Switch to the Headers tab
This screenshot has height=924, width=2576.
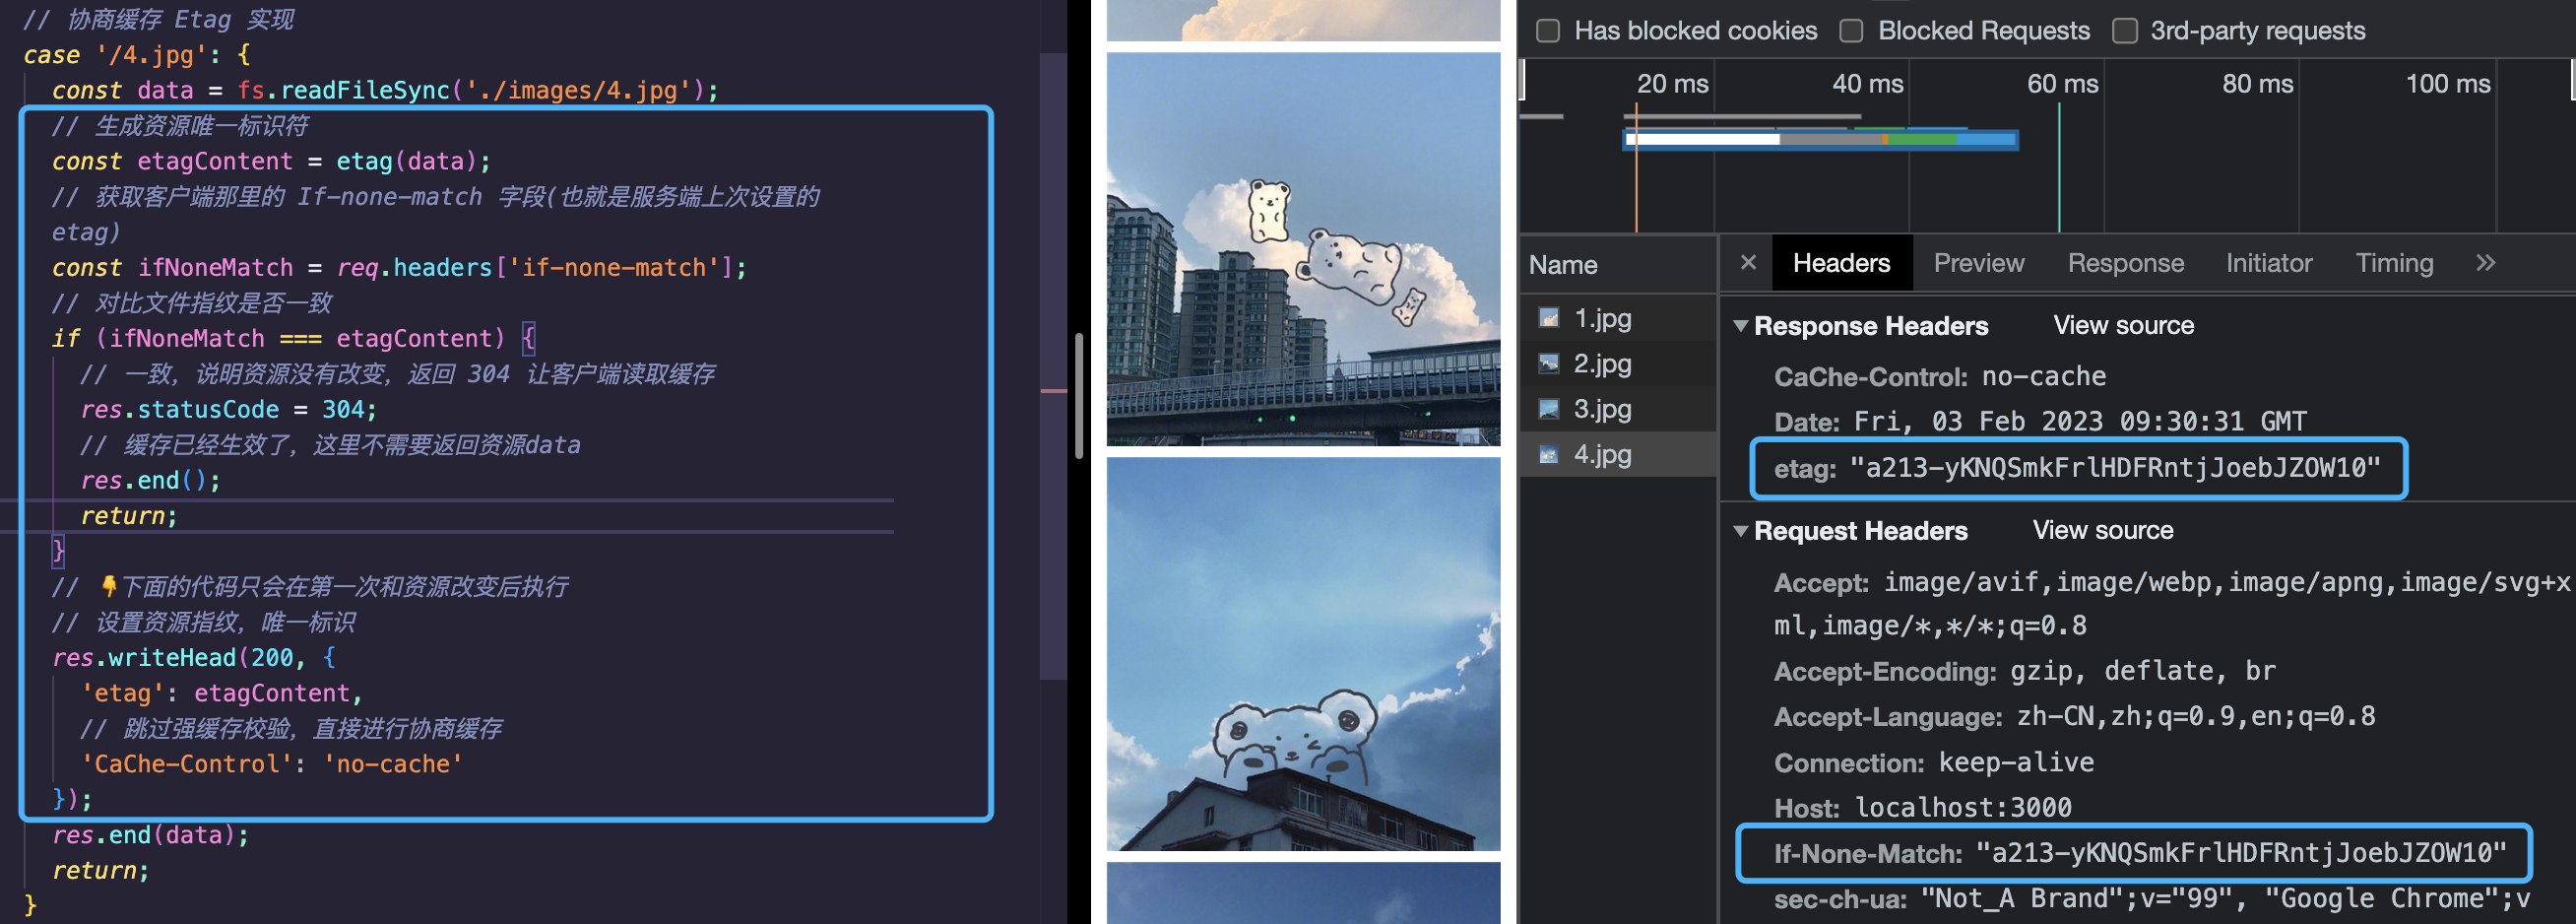tap(1841, 263)
